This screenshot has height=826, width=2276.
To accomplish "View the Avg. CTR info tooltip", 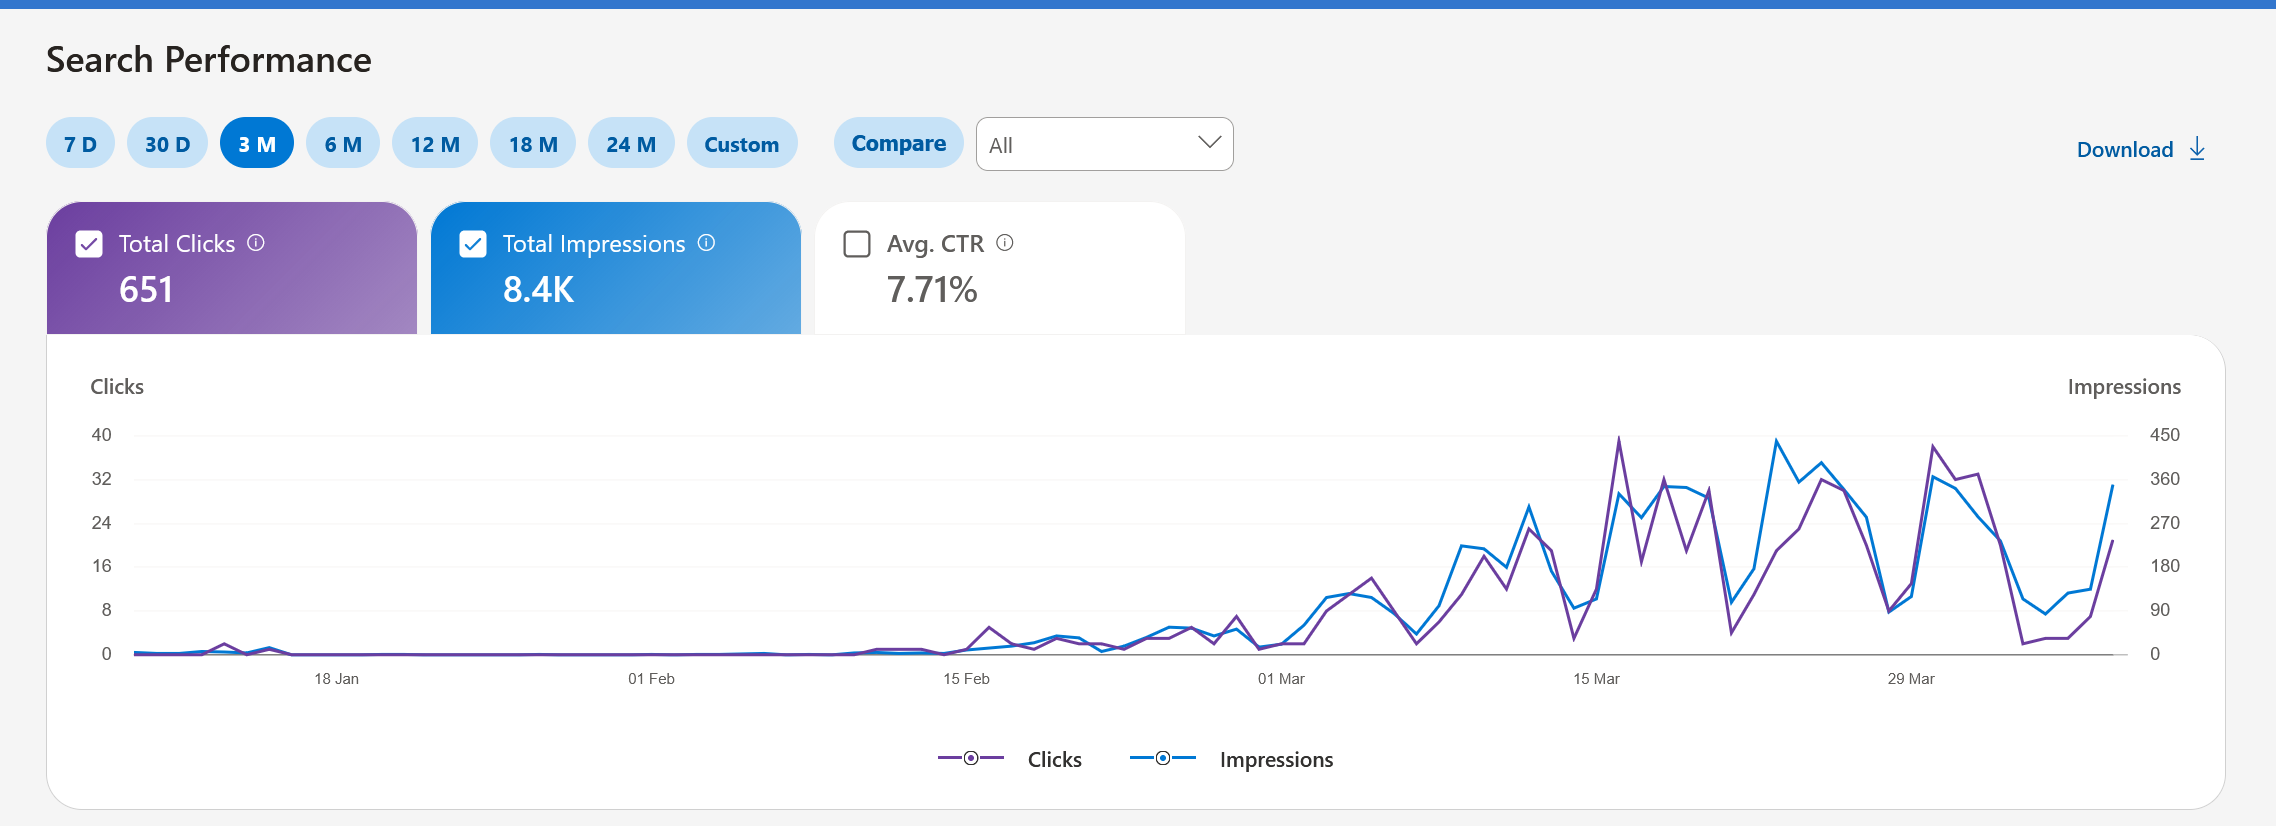I will (x=1006, y=242).
